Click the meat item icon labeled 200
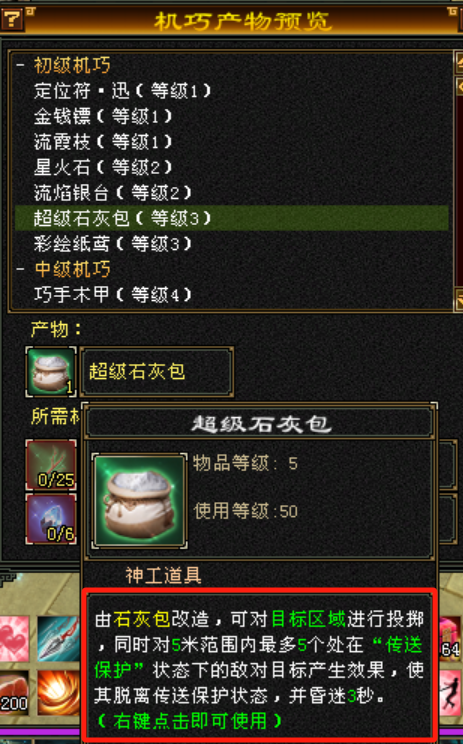This screenshot has height=744, width=463. 14,693
